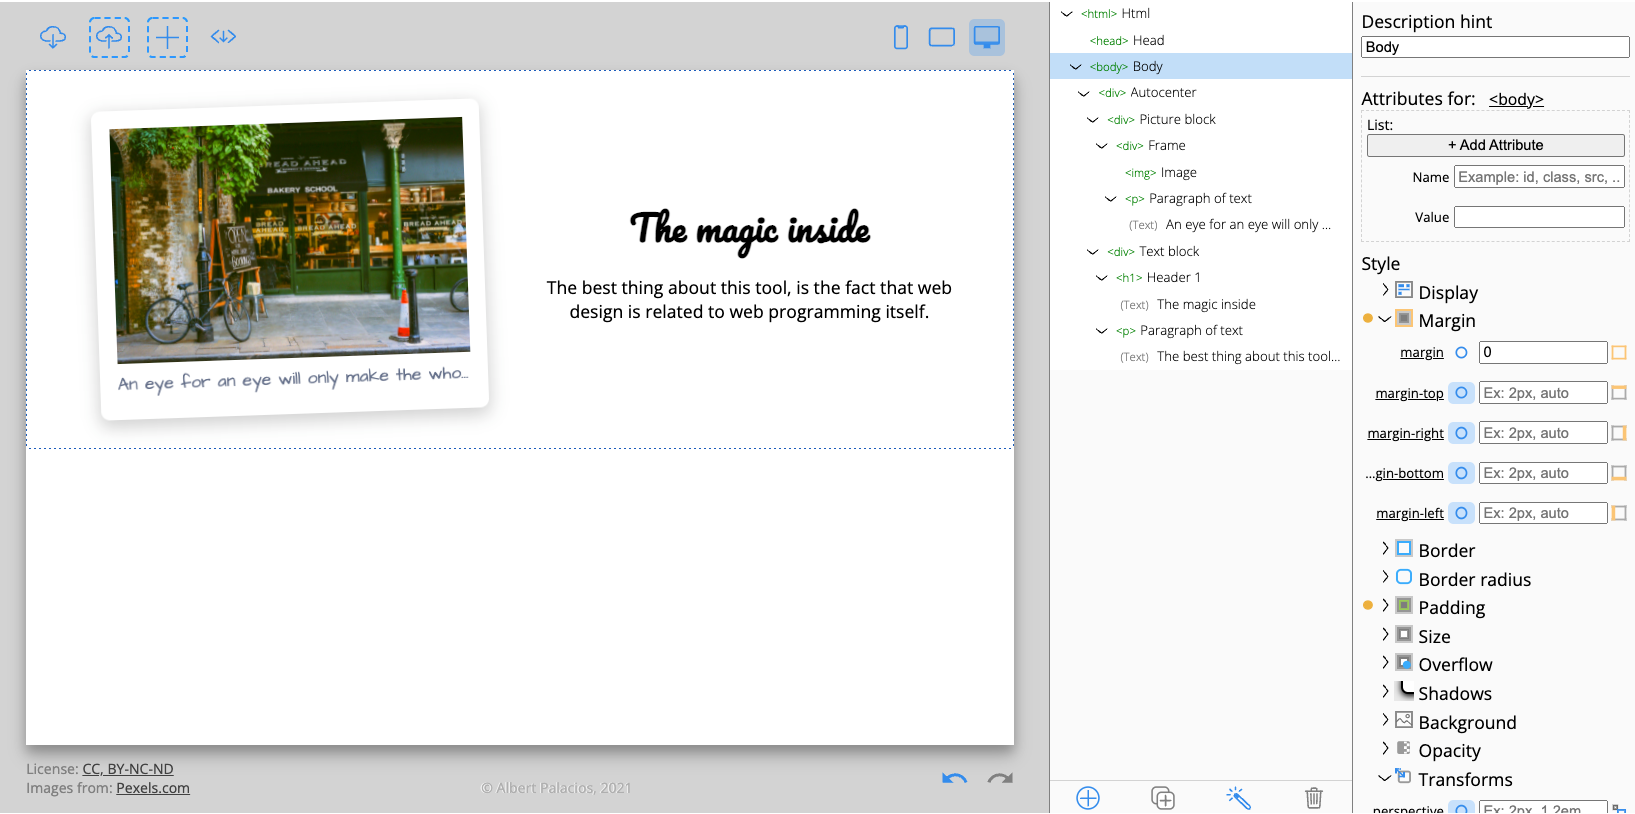Expand the Border style section

tap(1385, 549)
